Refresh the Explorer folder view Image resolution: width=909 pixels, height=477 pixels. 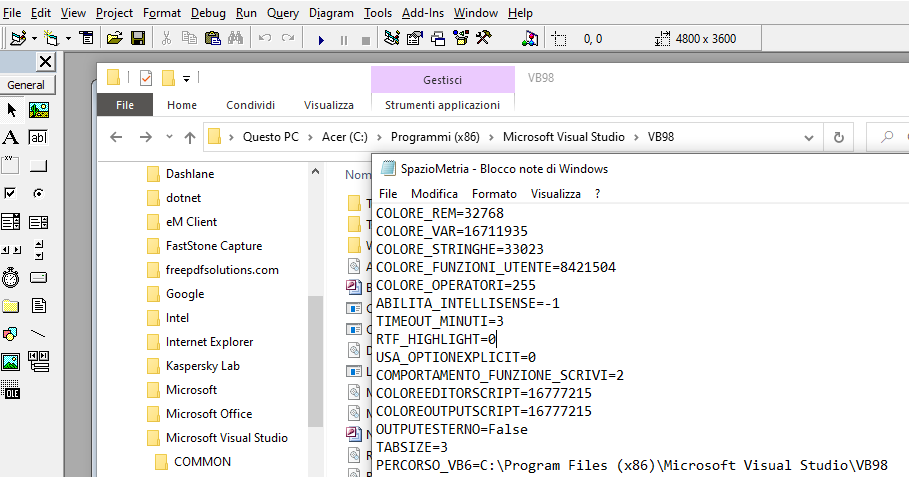point(838,137)
